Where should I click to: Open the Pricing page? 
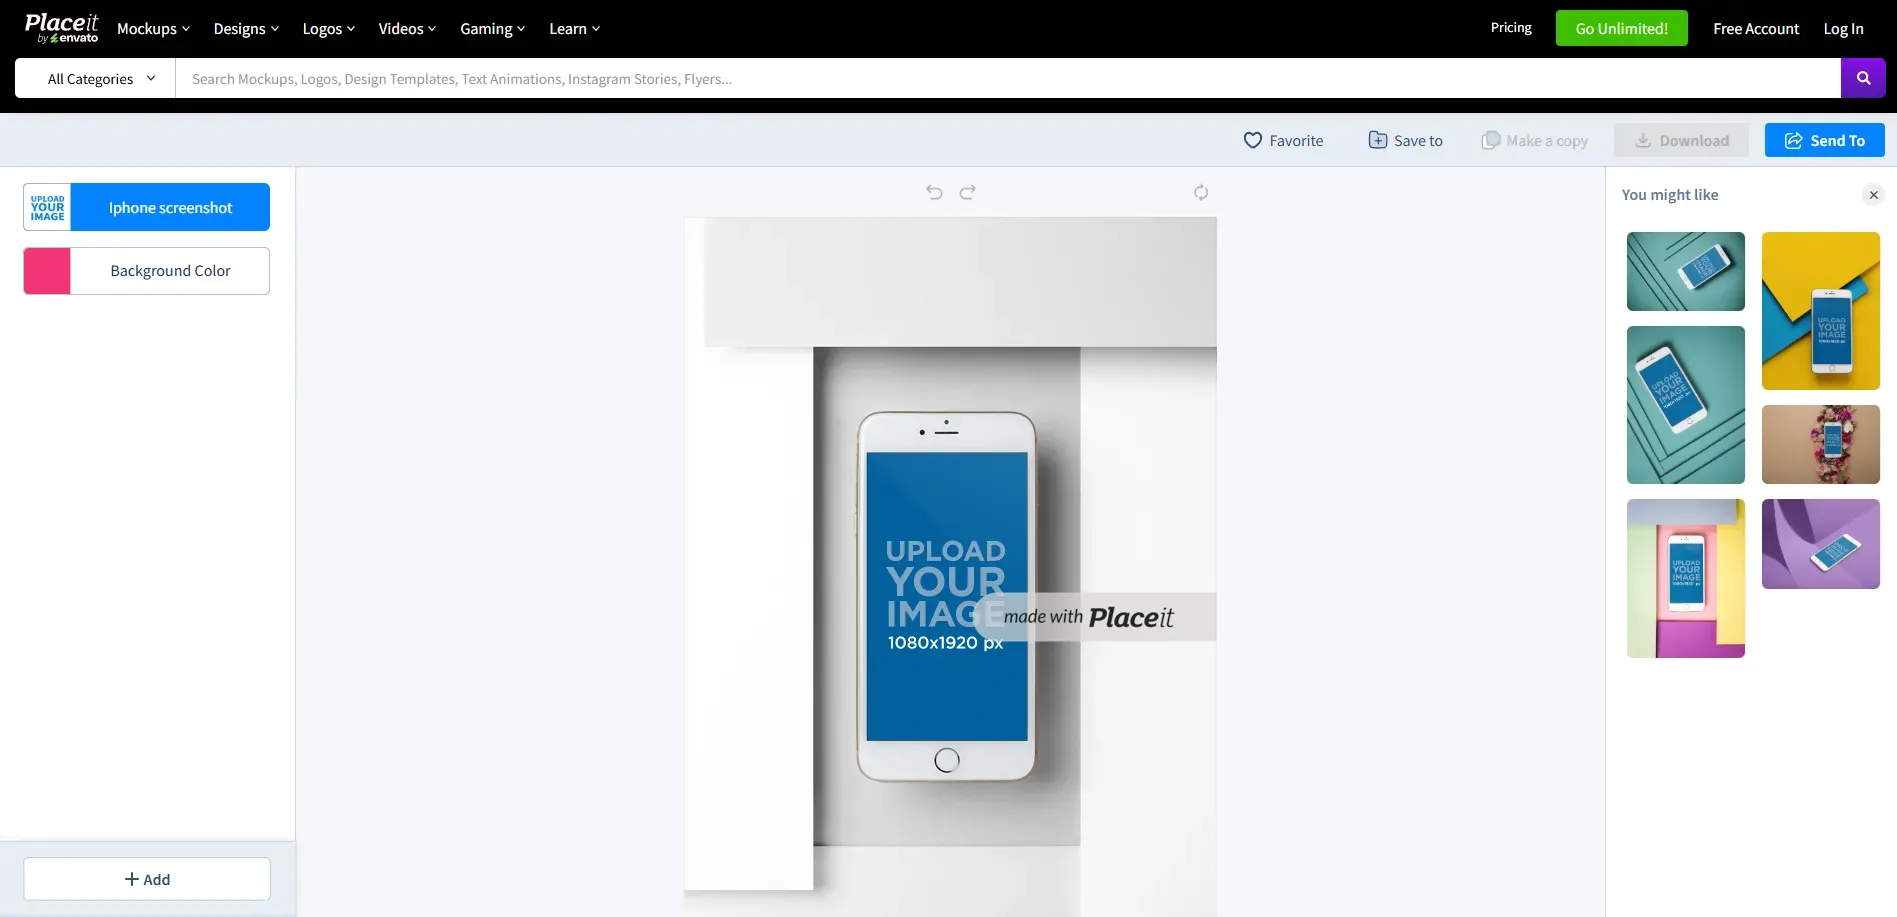click(x=1510, y=27)
